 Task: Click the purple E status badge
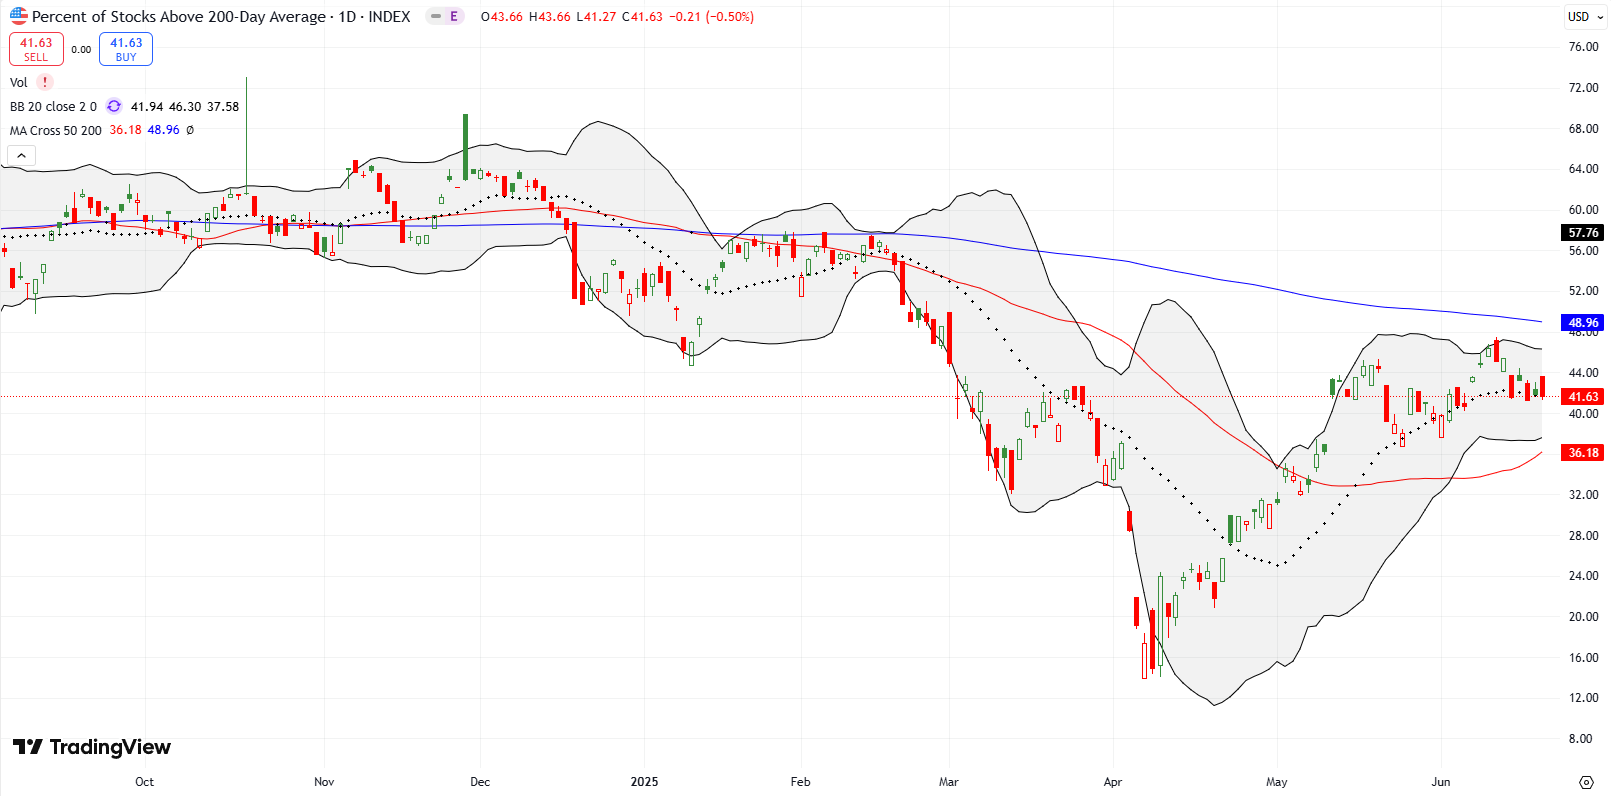pos(453,17)
